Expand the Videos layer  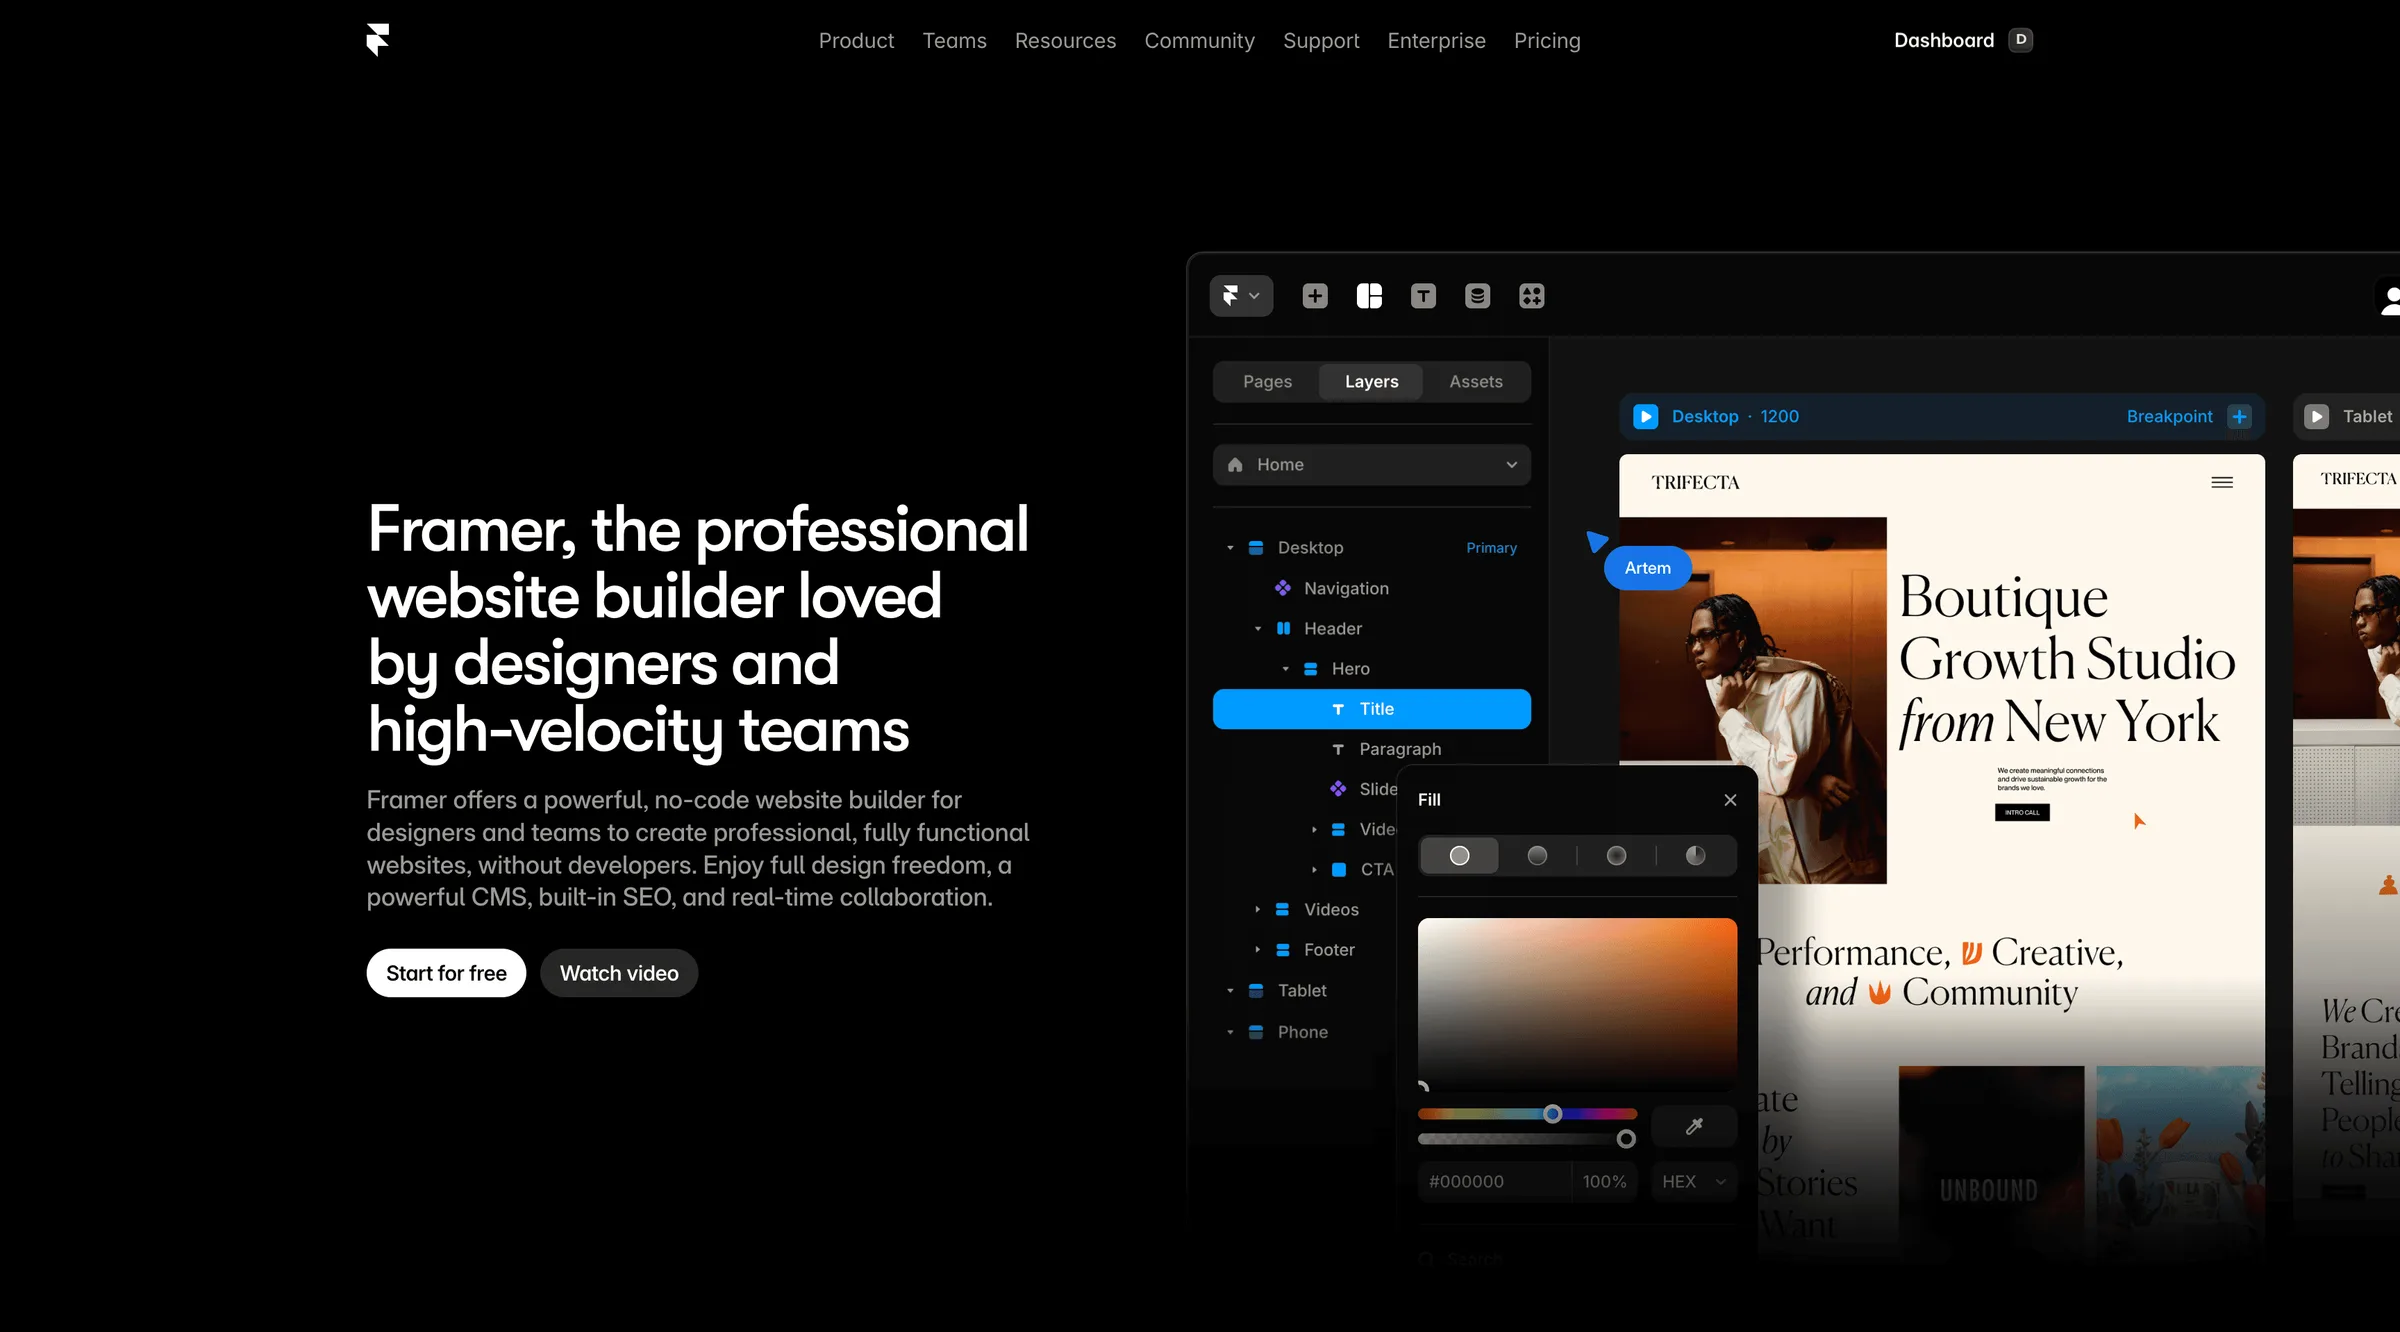click(x=1258, y=910)
